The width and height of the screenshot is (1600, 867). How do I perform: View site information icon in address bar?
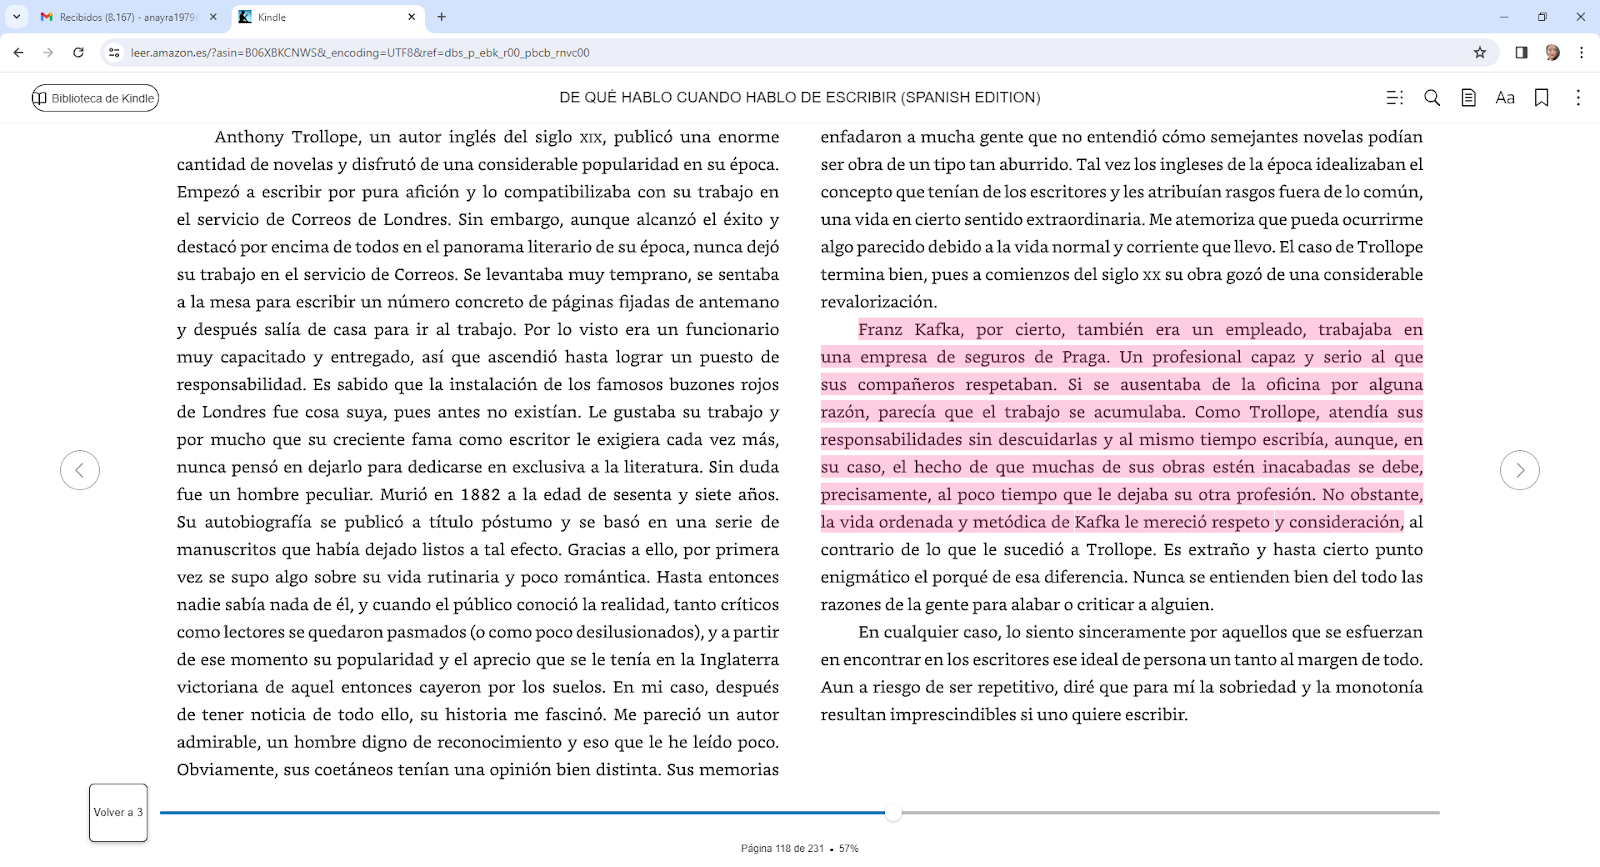pos(114,52)
